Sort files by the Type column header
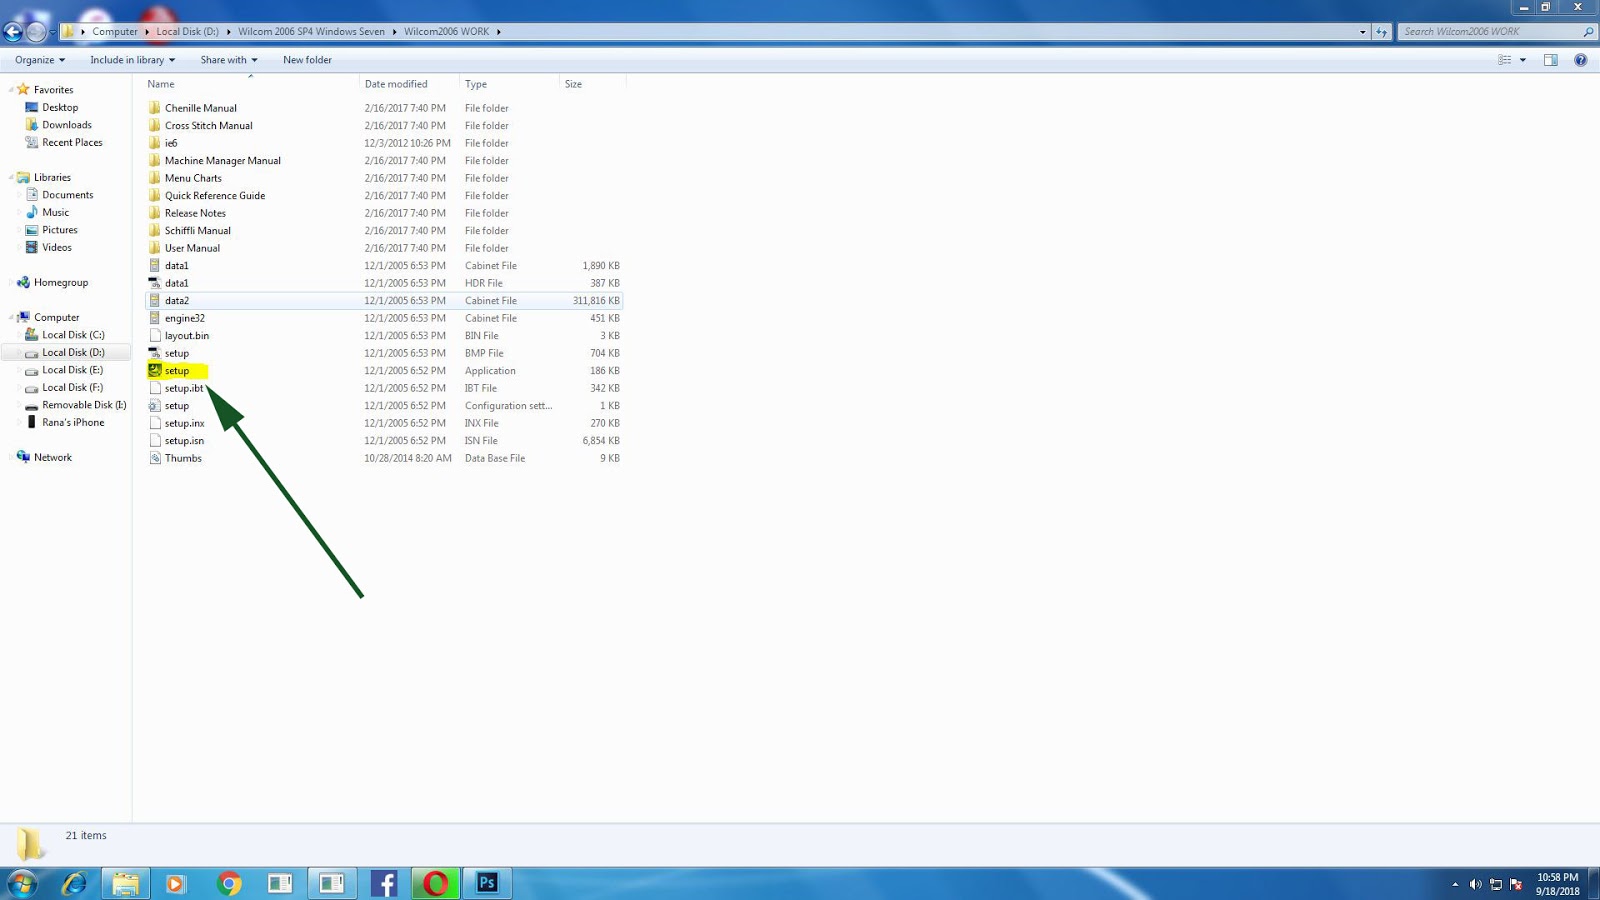This screenshot has height=900, width=1600. pyautogui.click(x=509, y=84)
